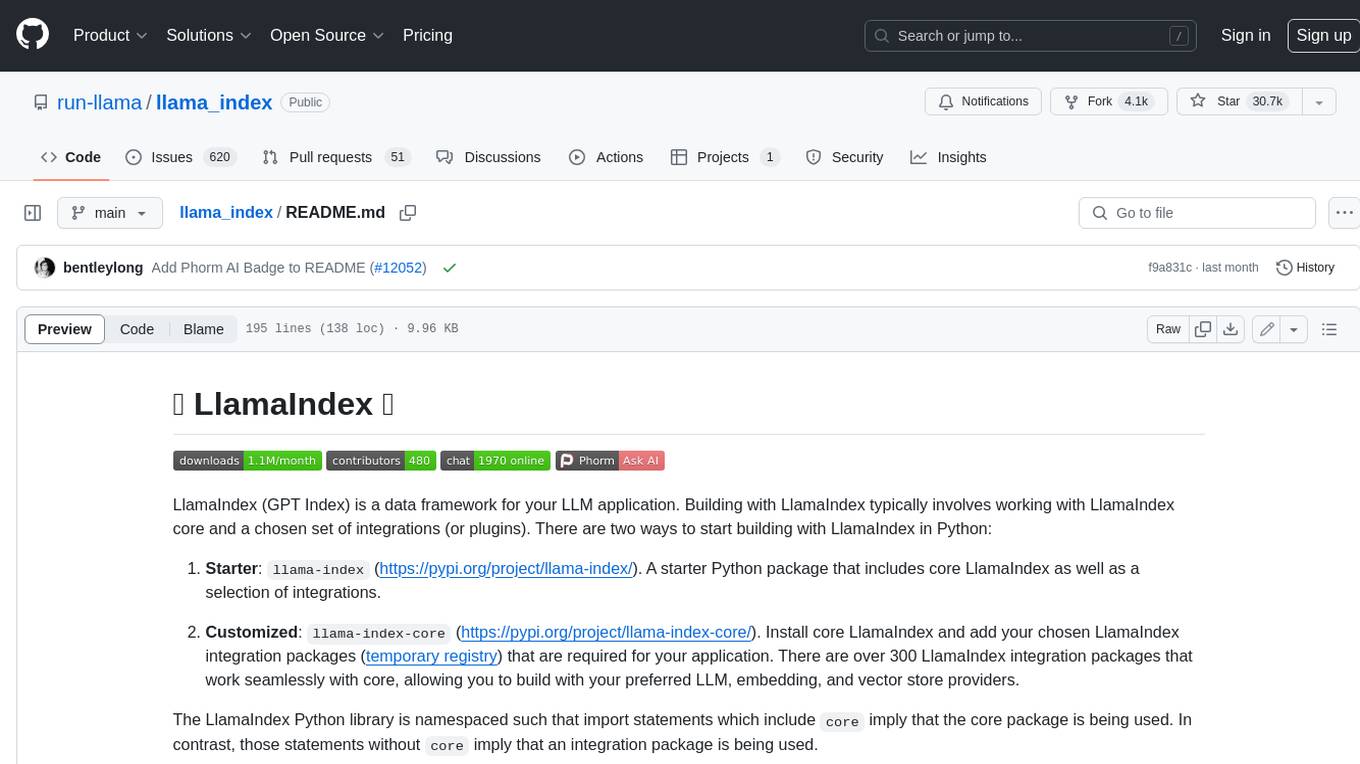Open the Pricing page
1360x764 pixels.
click(427, 35)
